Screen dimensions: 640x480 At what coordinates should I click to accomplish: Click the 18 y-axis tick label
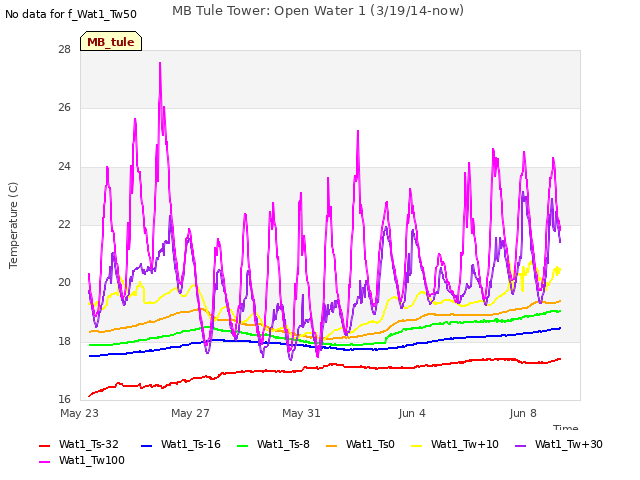point(64,341)
